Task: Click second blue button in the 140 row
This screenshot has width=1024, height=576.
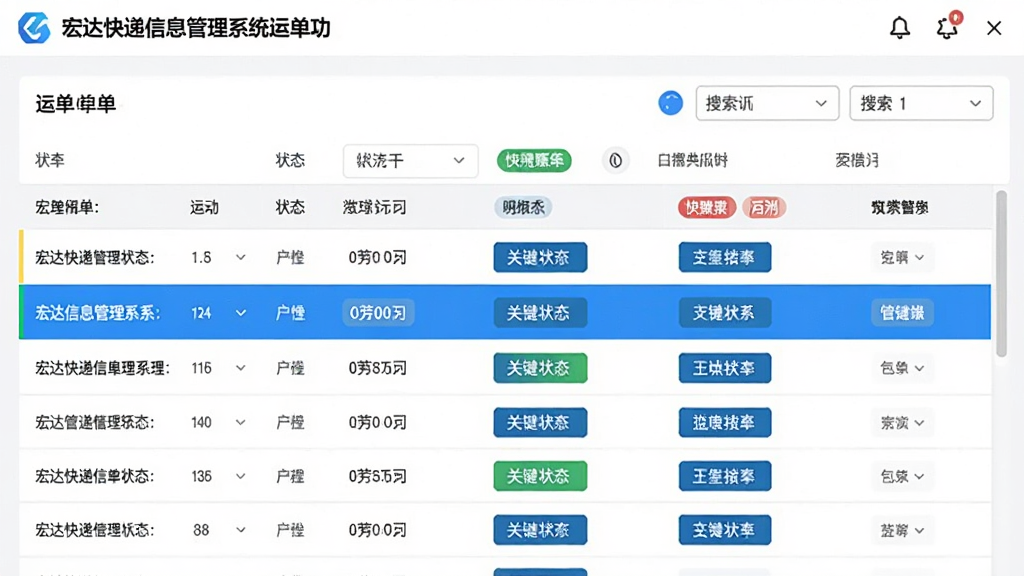Action: [x=725, y=423]
